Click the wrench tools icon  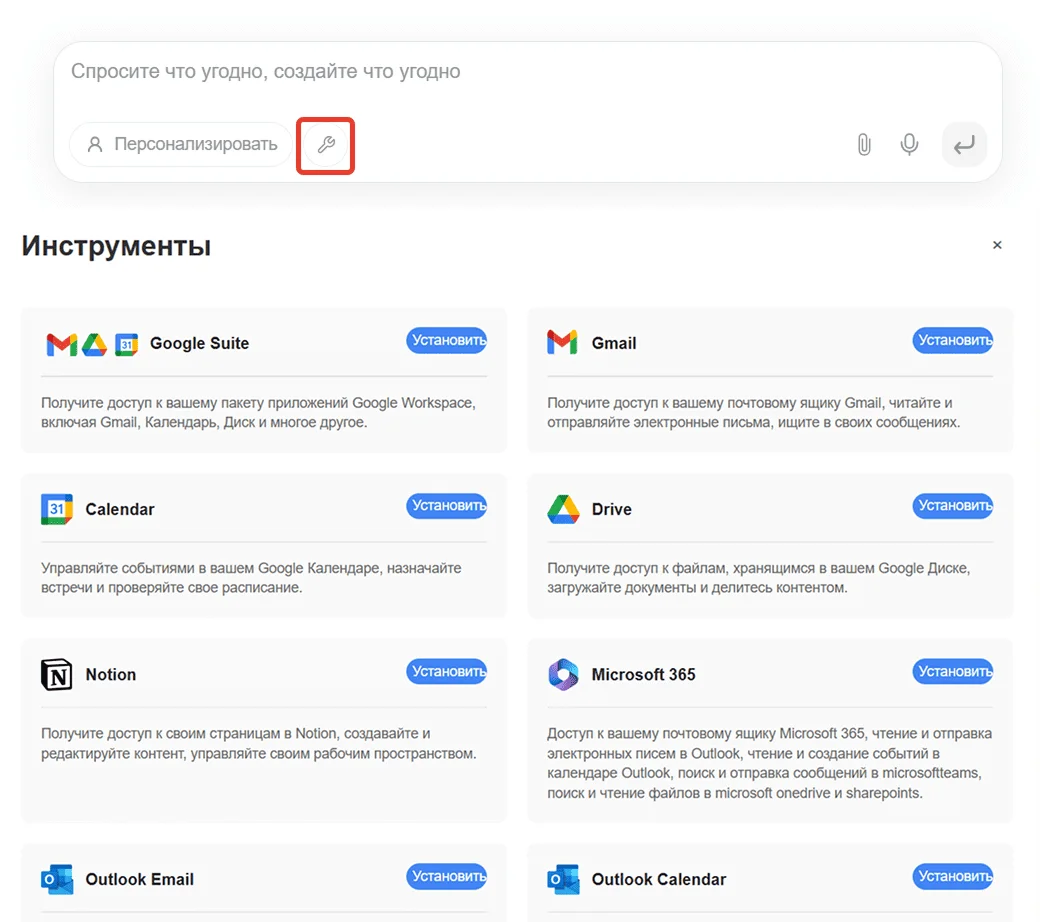[x=325, y=145]
